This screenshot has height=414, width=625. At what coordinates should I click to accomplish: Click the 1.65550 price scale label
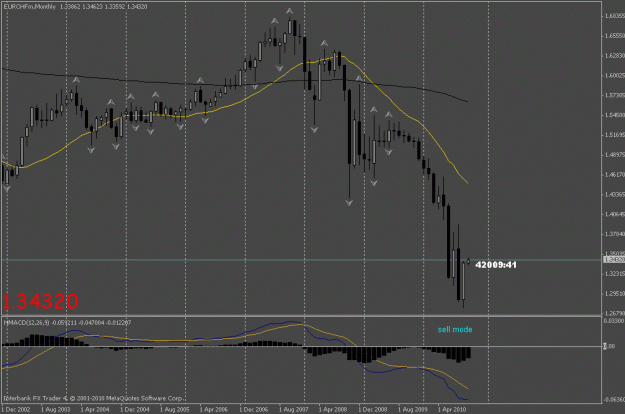[614, 36]
